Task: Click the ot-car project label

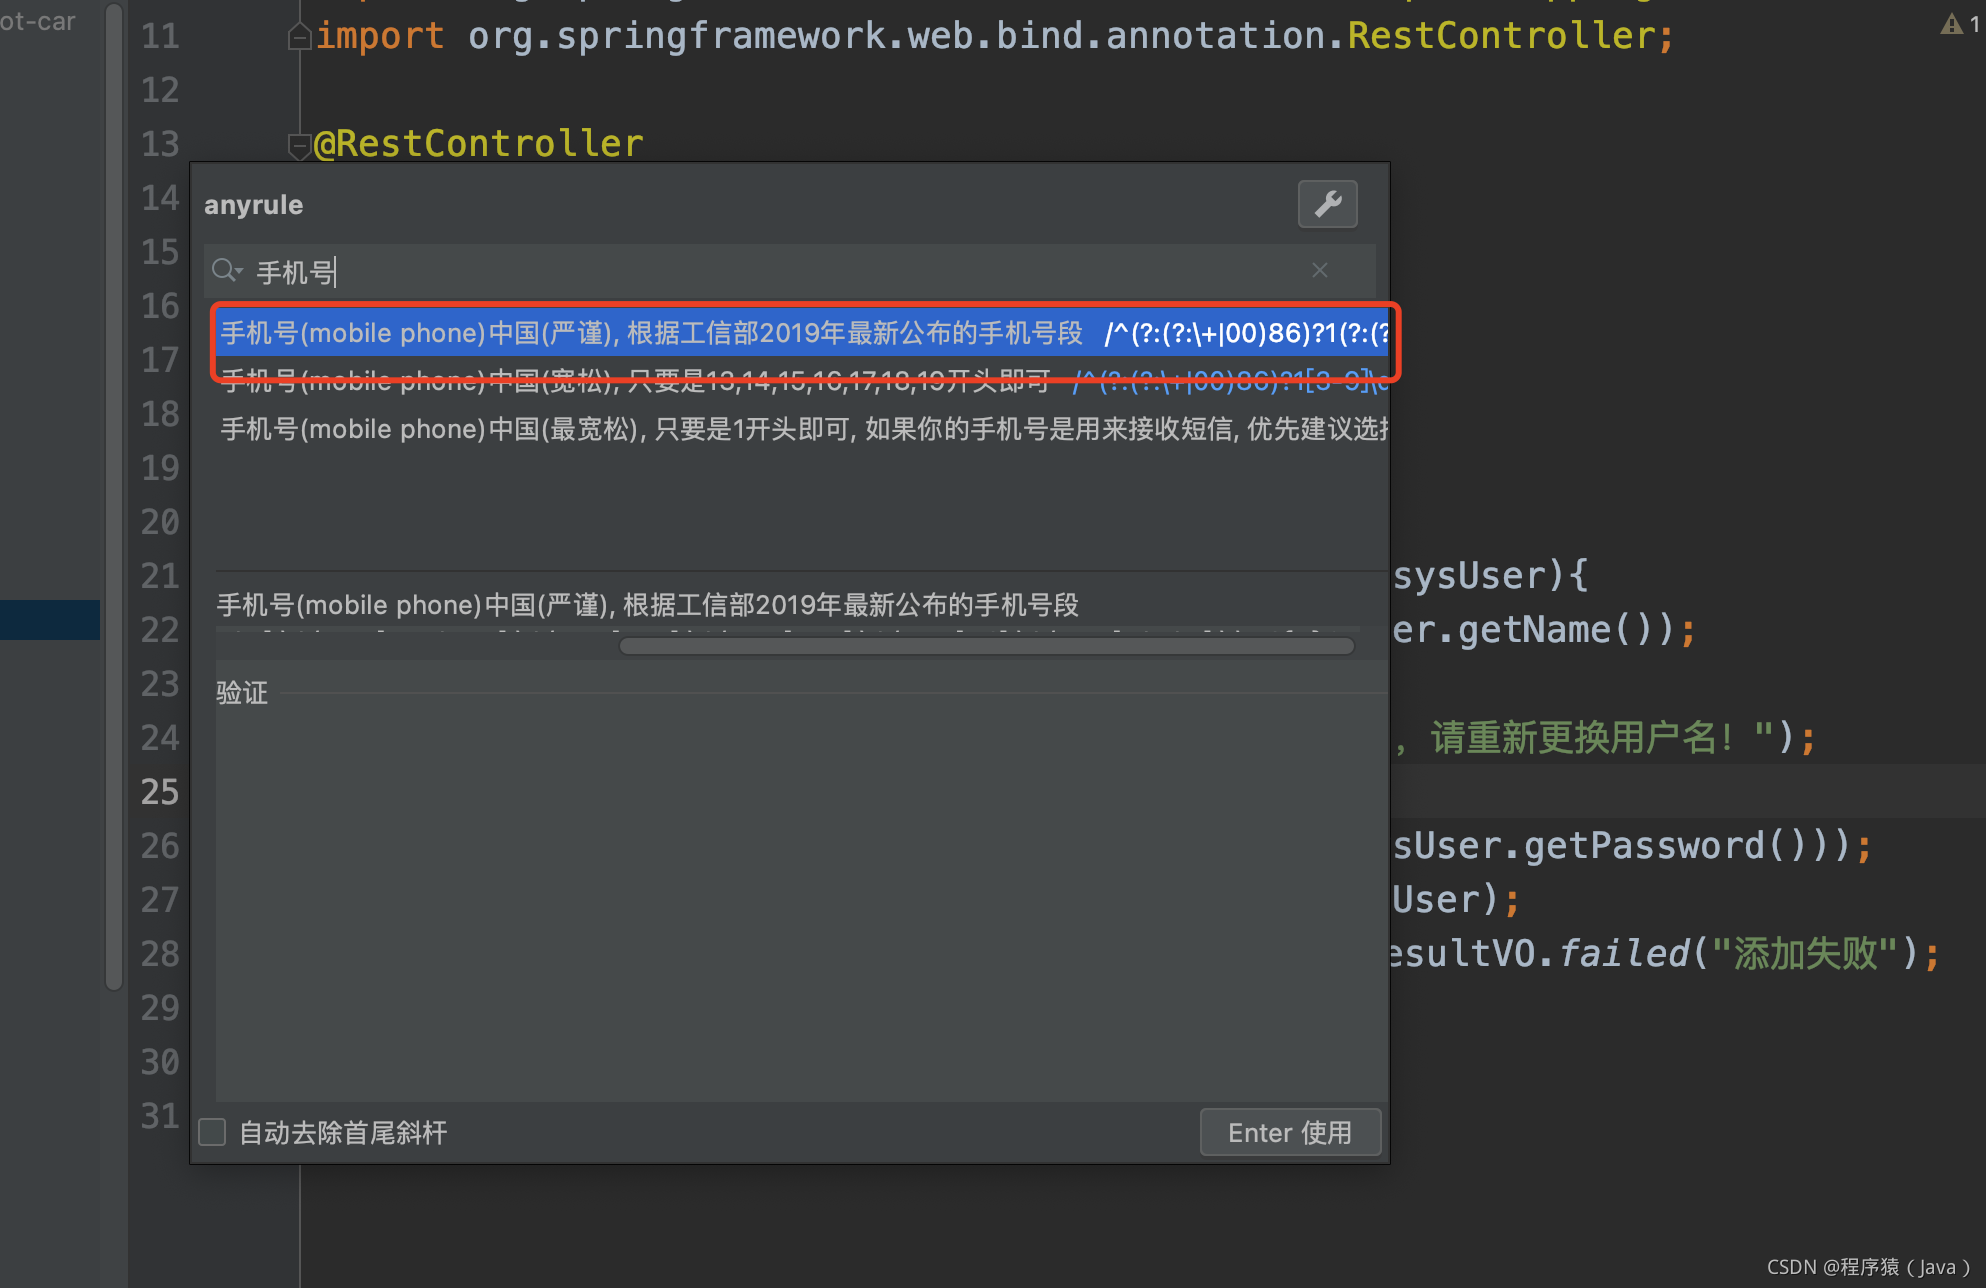Action: (38, 21)
